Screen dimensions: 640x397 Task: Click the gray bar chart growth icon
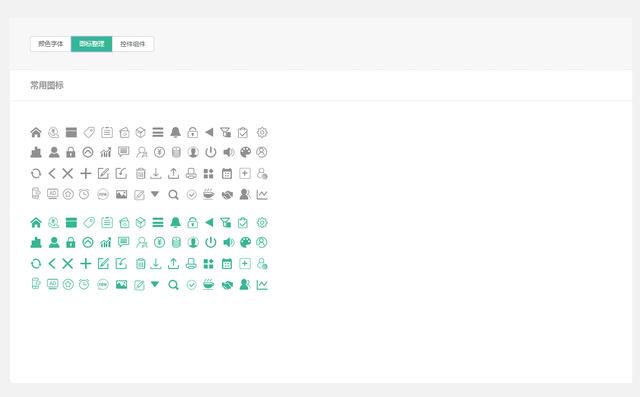coord(106,152)
